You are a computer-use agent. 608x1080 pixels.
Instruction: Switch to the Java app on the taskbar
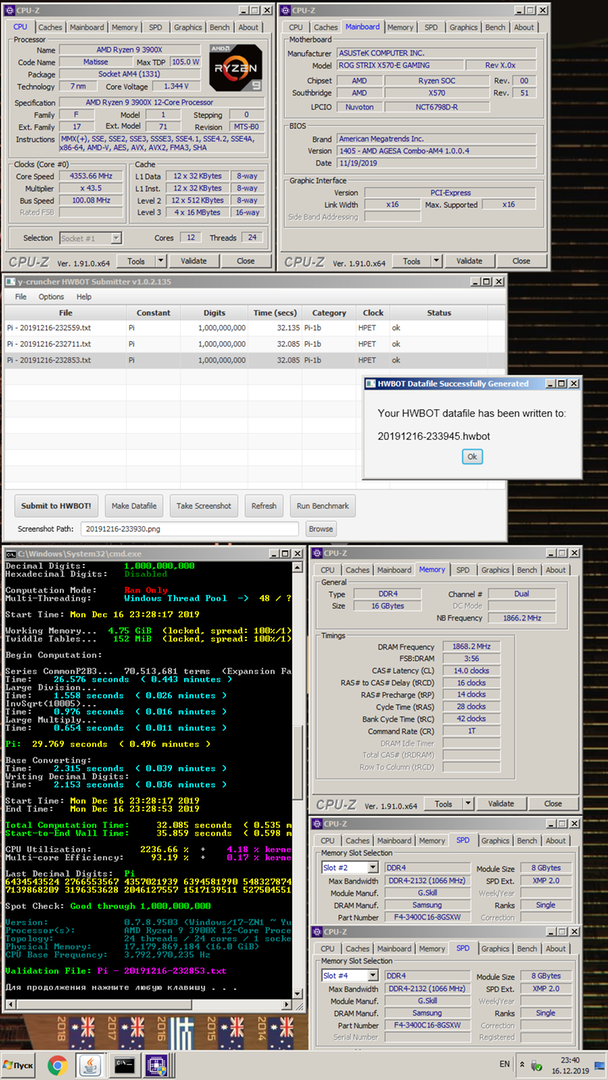coord(90,1065)
